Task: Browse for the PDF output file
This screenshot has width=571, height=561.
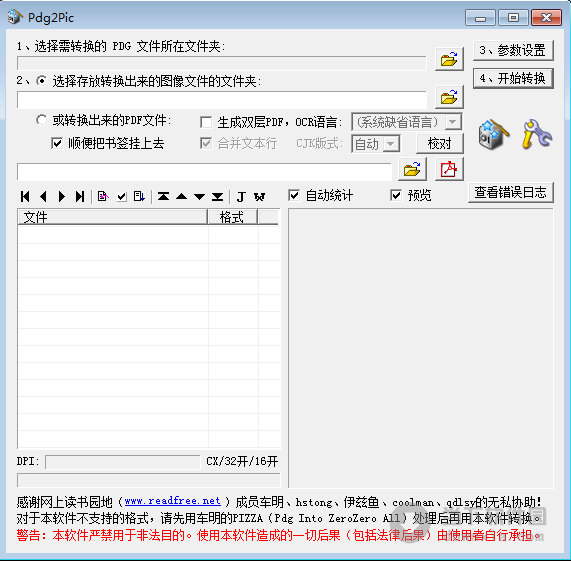Action: (x=412, y=169)
